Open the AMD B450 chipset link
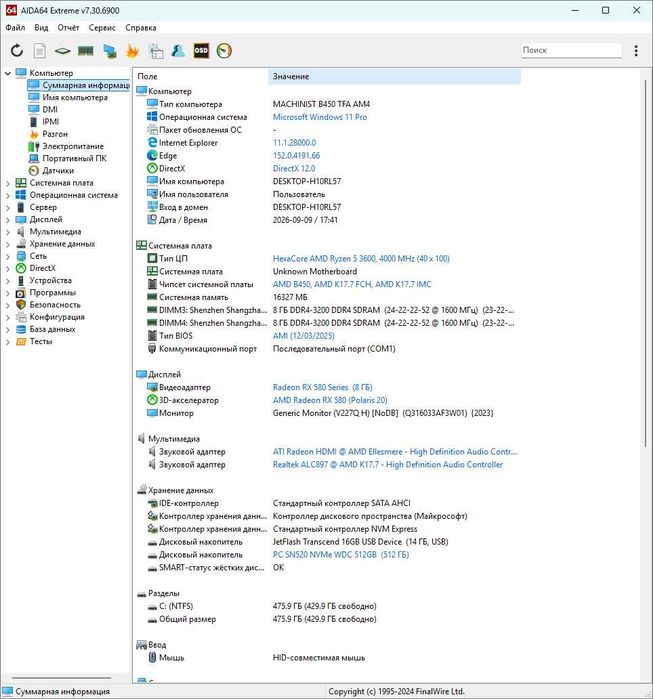This screenshot has height=699, width=653. (x=352, y=284)
